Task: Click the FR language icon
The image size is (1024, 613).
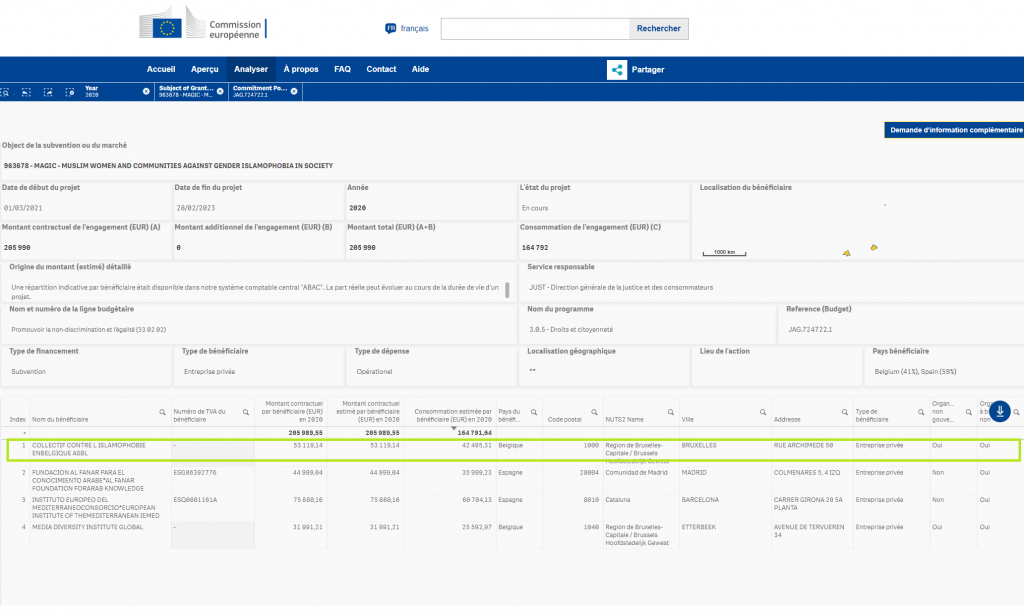Action: (391, 29)
